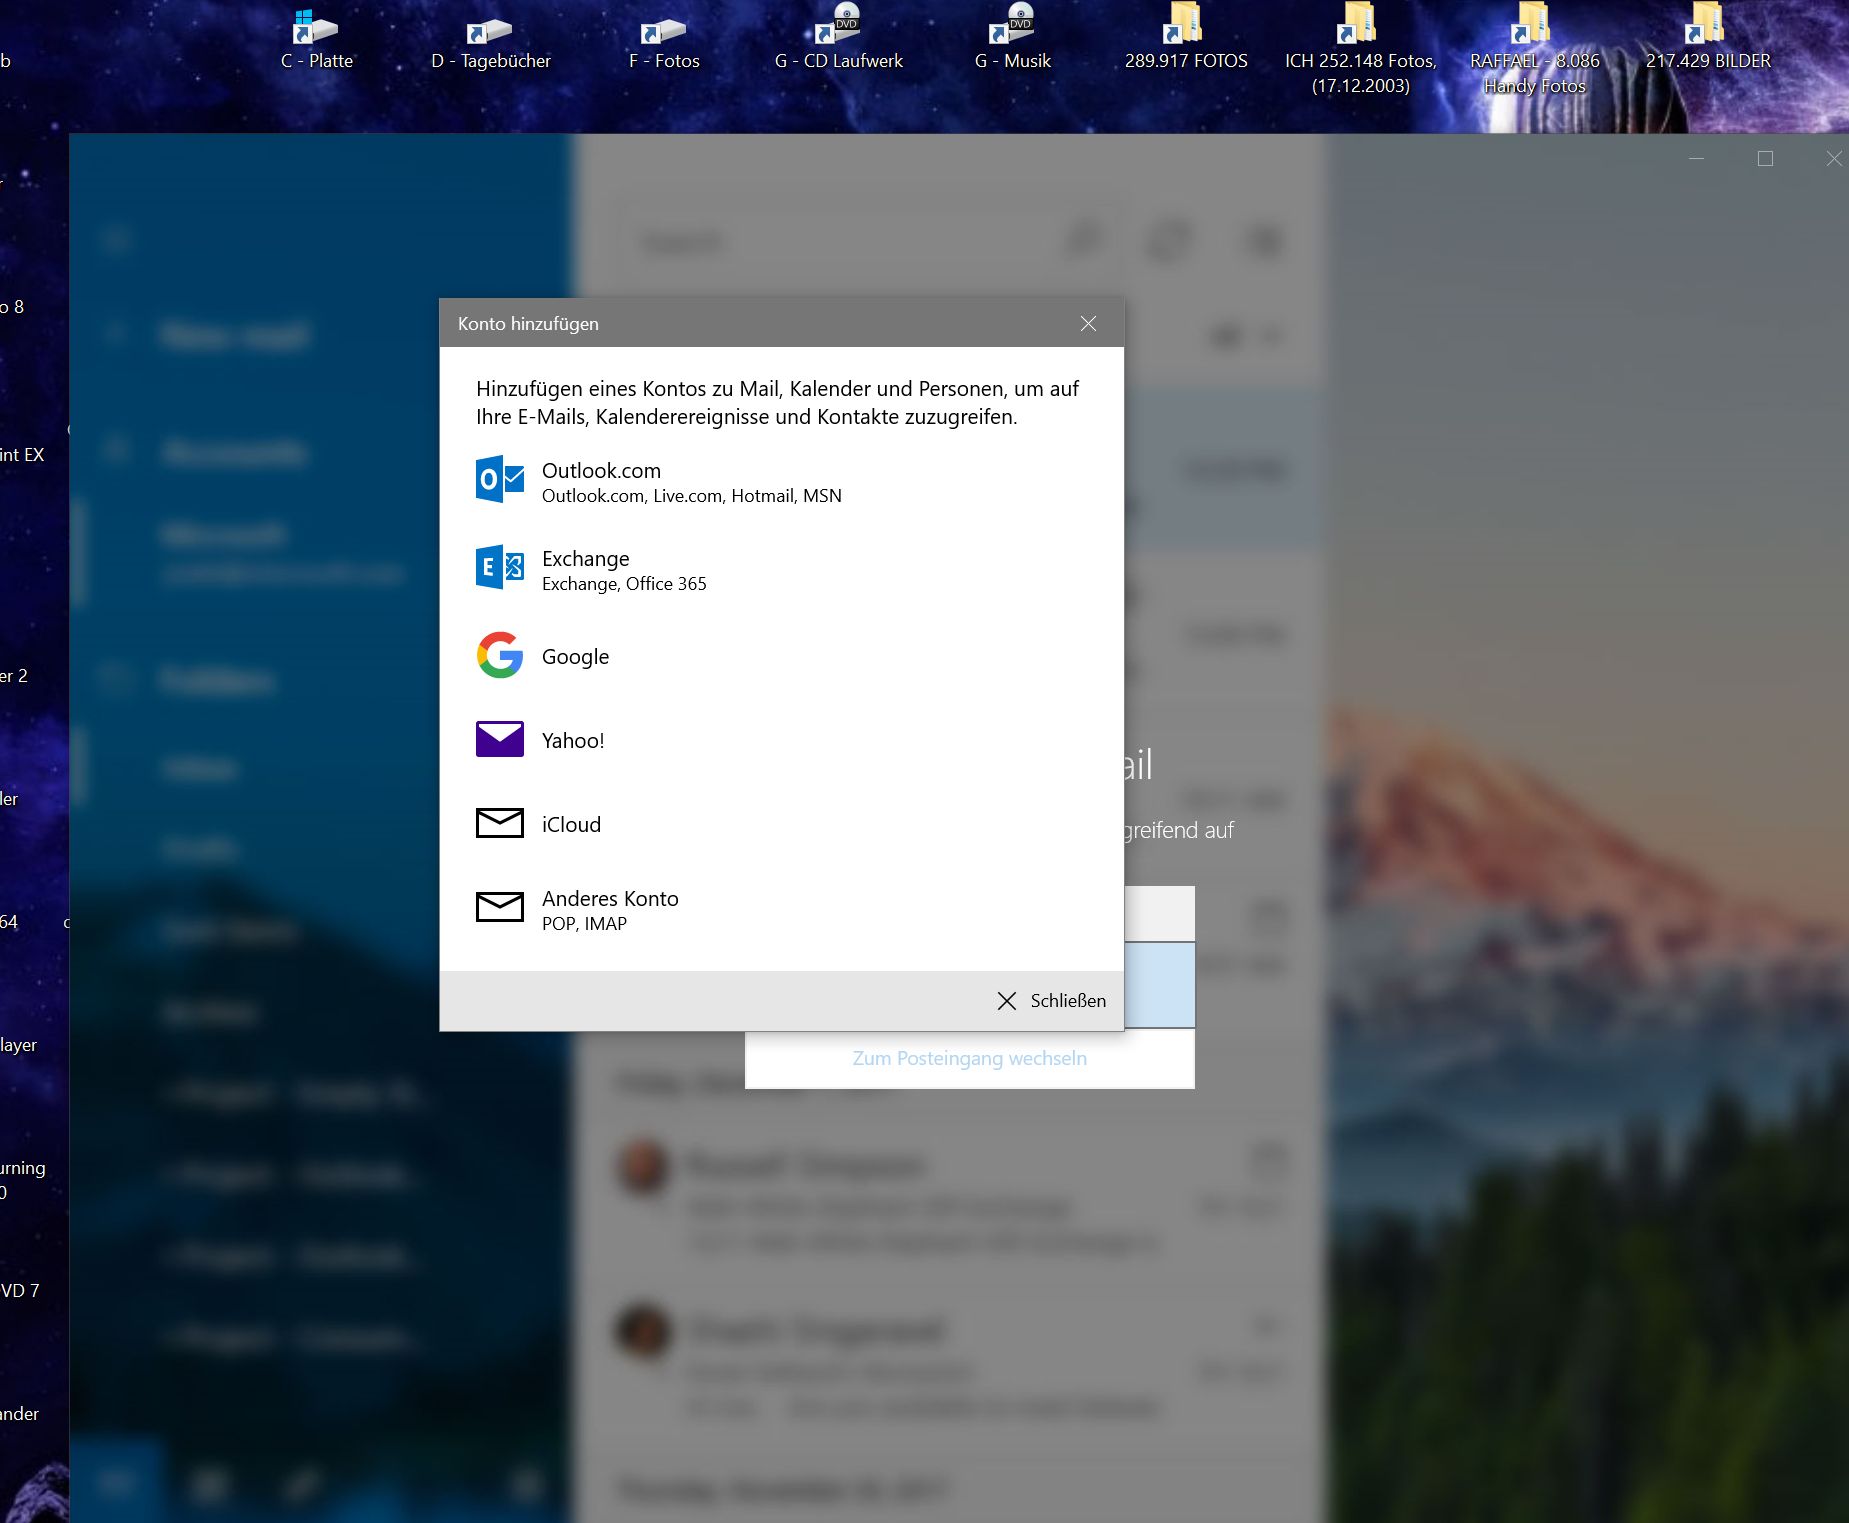Image resolution: width=1849 pixels, height=1523 pixels.
Task: Click the Schließen button
Action: pyautogui.click(x=1052, y=1001)
